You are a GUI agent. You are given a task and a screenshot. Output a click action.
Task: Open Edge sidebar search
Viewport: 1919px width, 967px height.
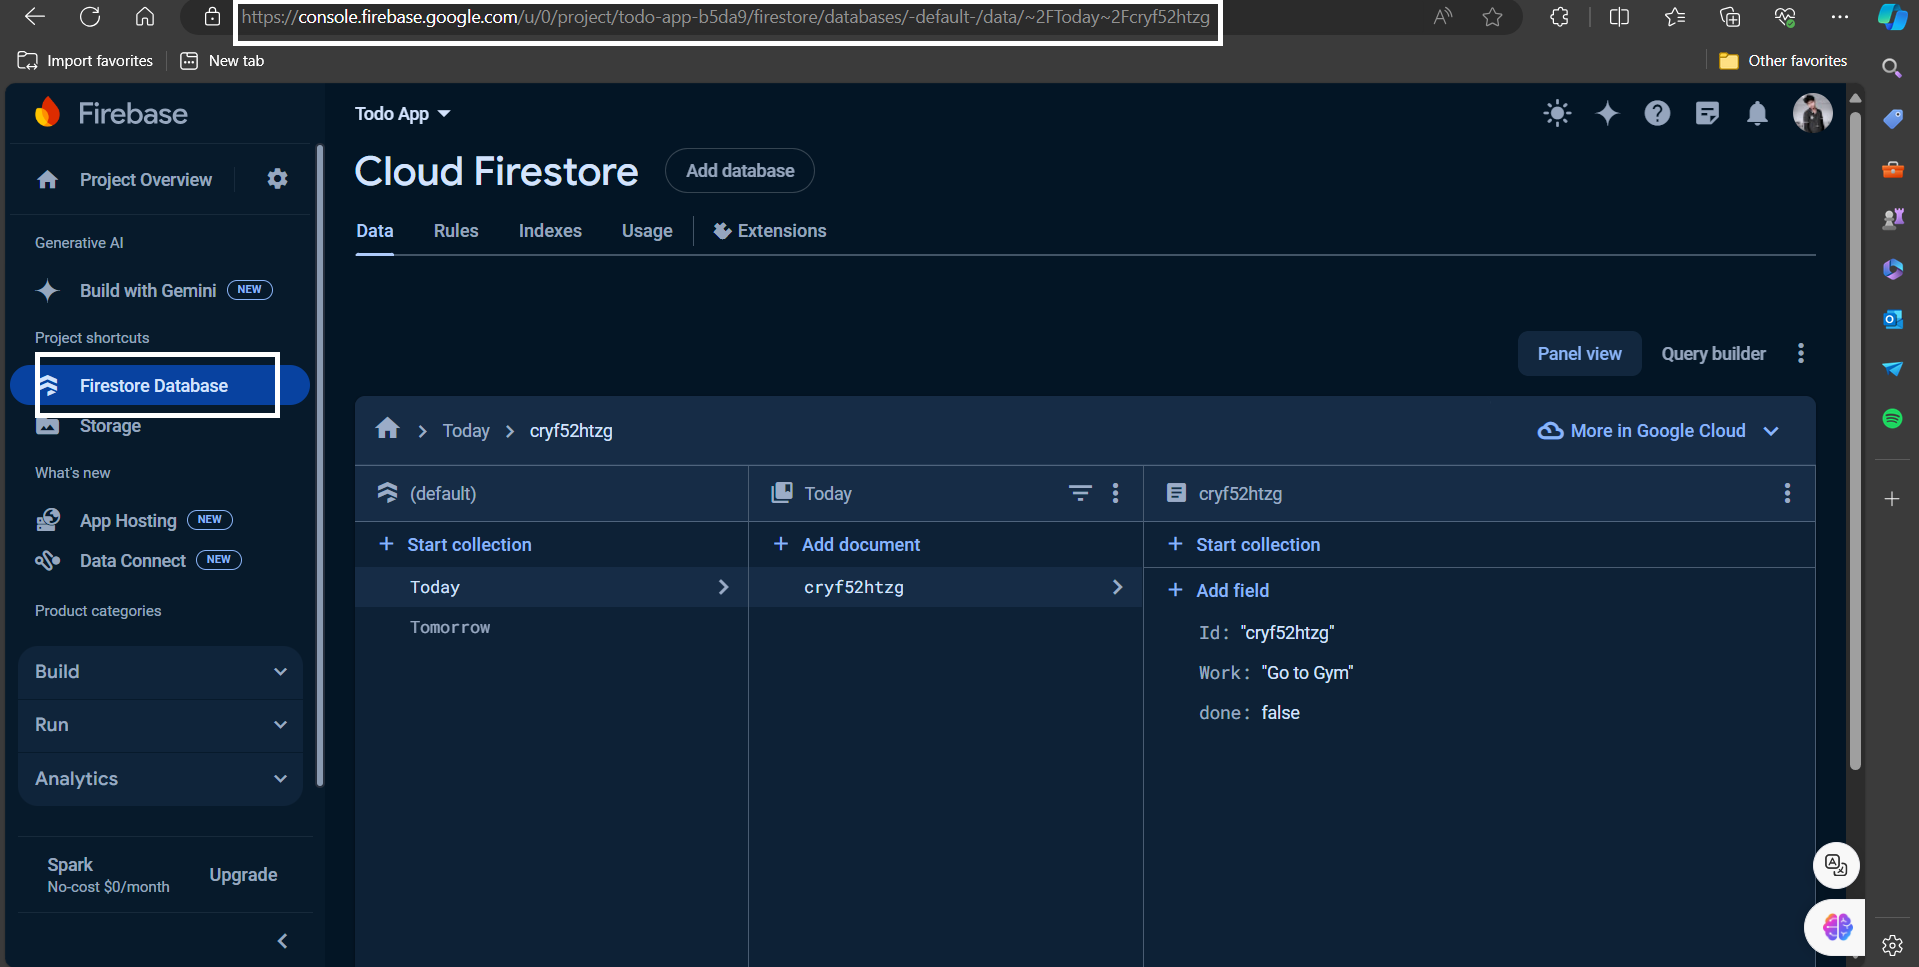(x=1891, y=68)
